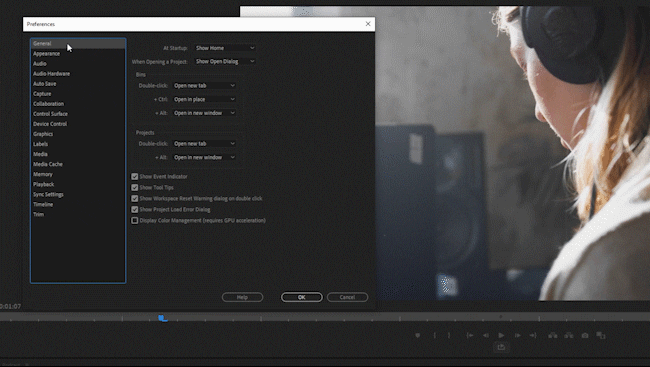
Task: Close the Preferences dialog
Action: 368,24
